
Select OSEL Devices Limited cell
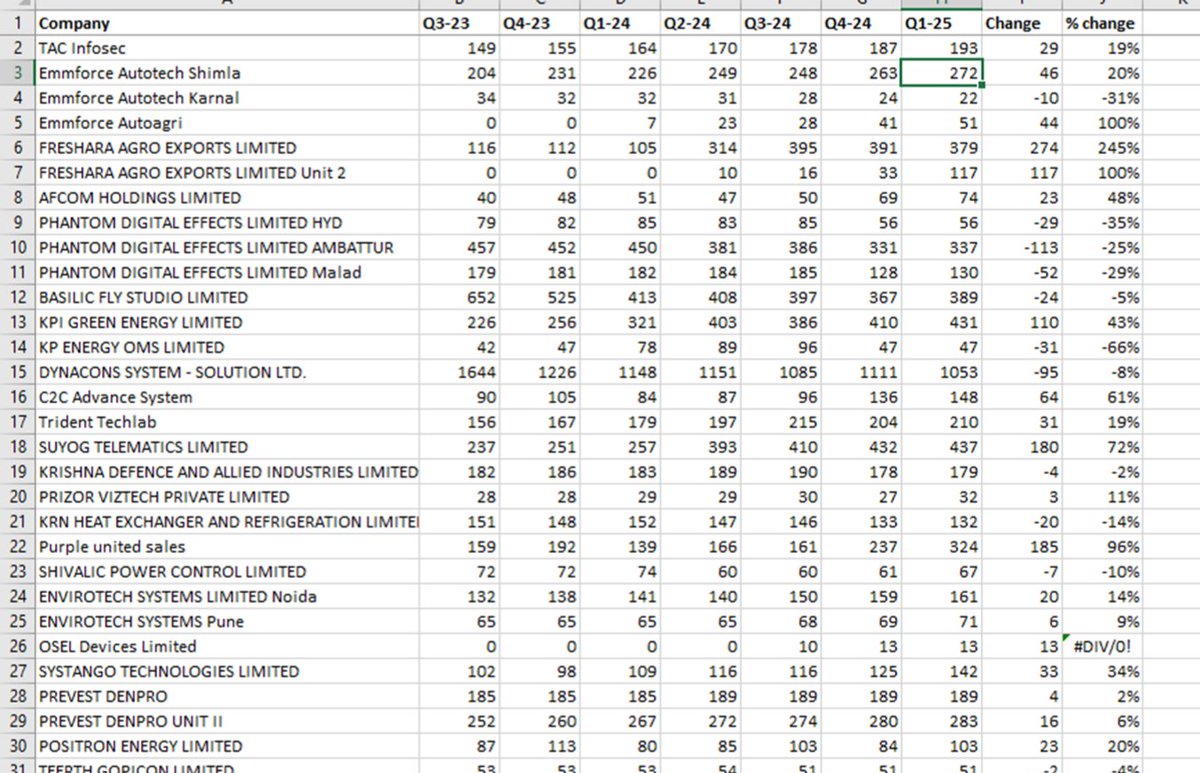[227, 646]
